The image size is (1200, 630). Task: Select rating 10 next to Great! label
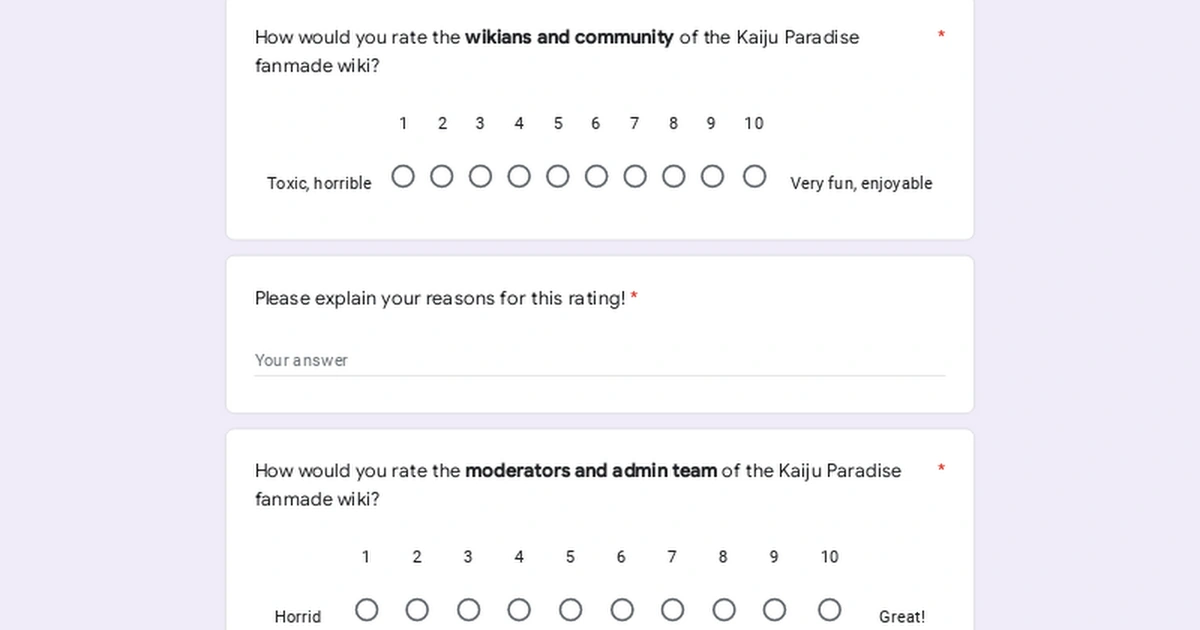[x=829, y=609]
